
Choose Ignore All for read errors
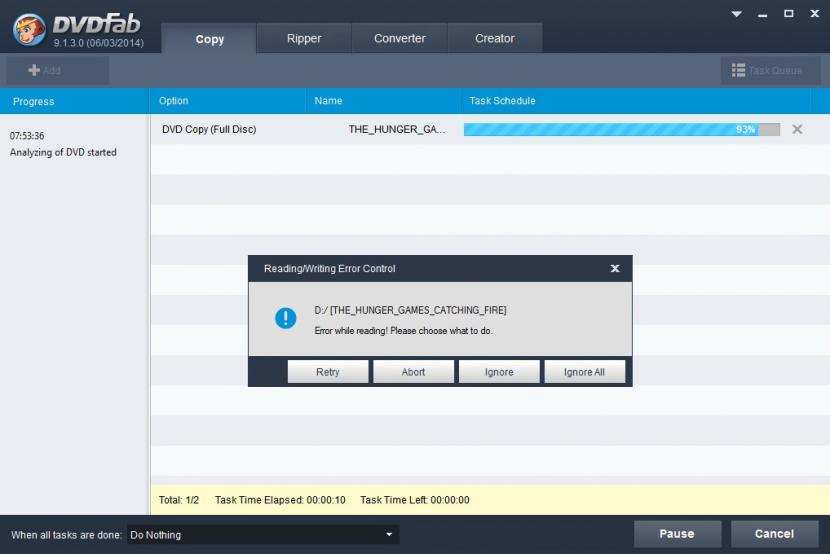tap(584, 372)
